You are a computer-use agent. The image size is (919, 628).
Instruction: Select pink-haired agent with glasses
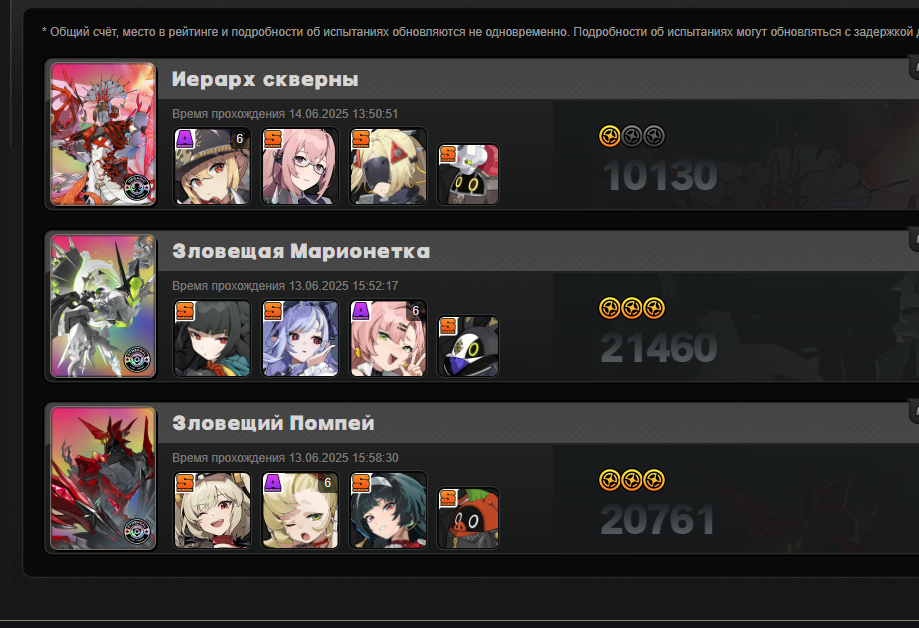(300, 166)
